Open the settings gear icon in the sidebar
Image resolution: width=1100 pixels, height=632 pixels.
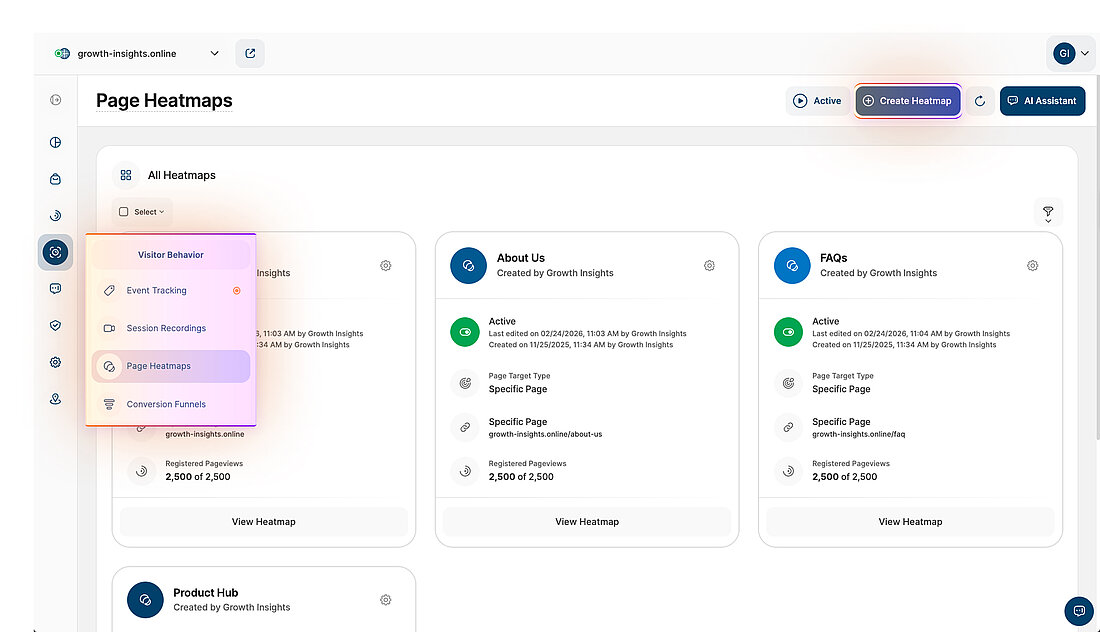(x=55, y=362)
